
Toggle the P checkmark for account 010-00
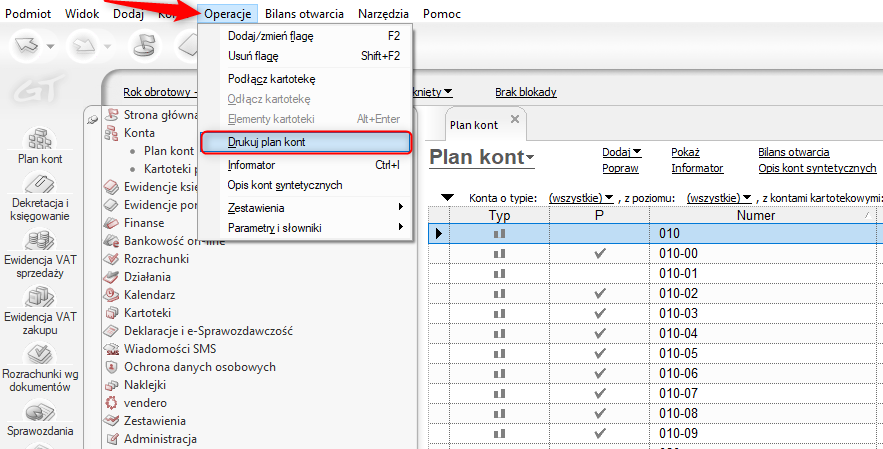coord(599,254)
